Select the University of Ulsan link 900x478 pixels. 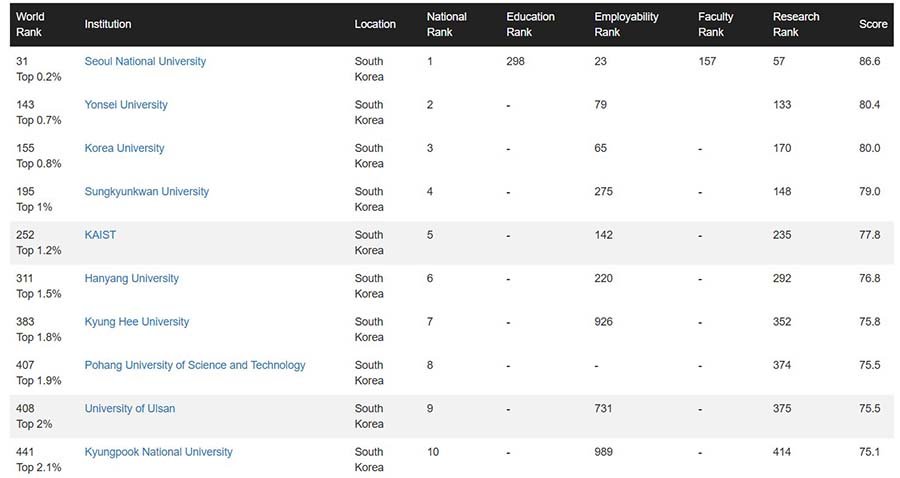pyautogui.click(x=130, y=408)
